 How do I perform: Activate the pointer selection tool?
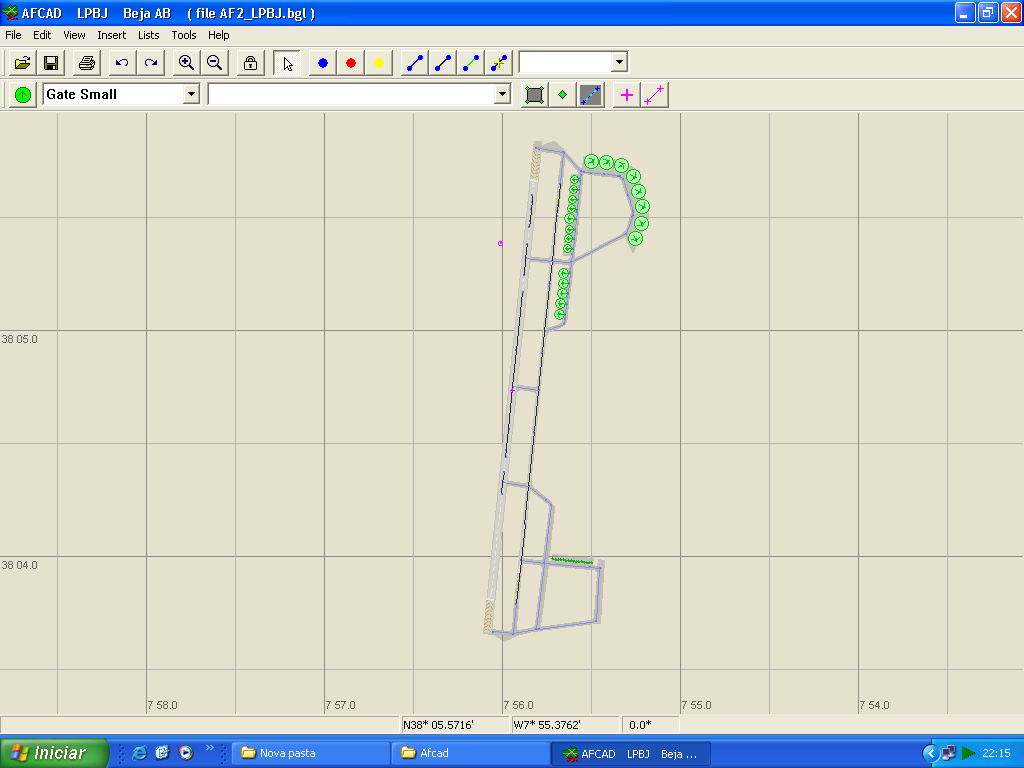pyautogui.click(x=288, y=63)
